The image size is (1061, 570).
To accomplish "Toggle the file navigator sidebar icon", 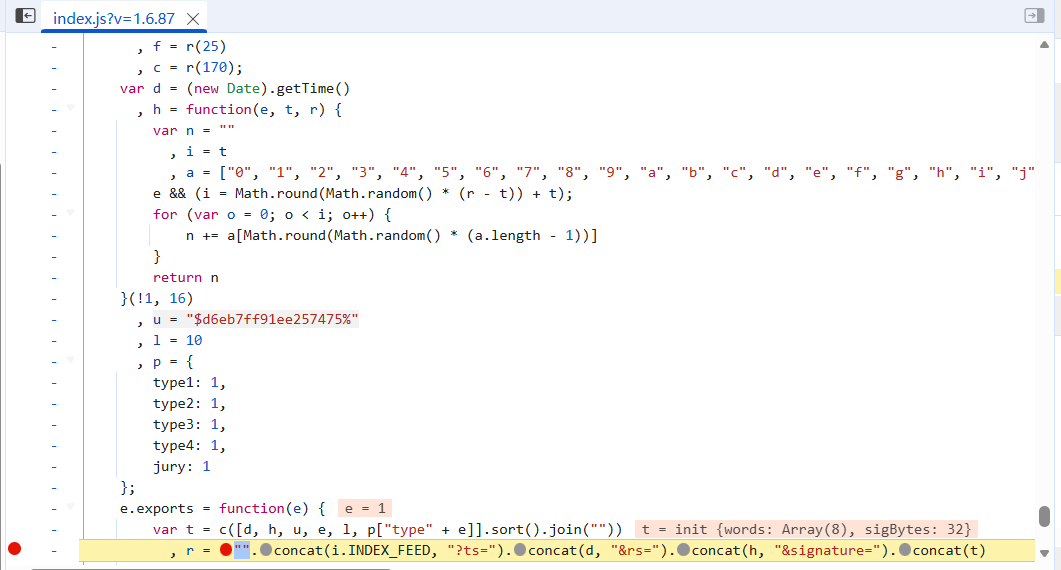I will [25, 16].
